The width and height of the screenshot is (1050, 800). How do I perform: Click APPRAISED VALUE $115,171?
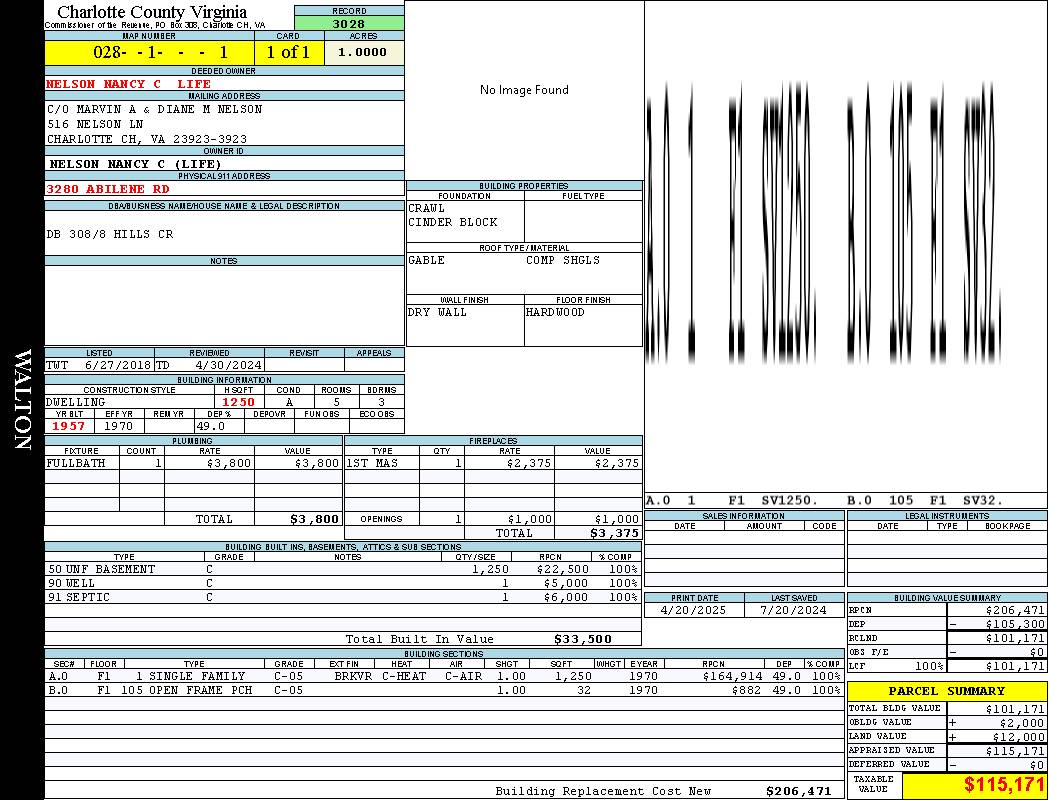(x=1015, y=752)
